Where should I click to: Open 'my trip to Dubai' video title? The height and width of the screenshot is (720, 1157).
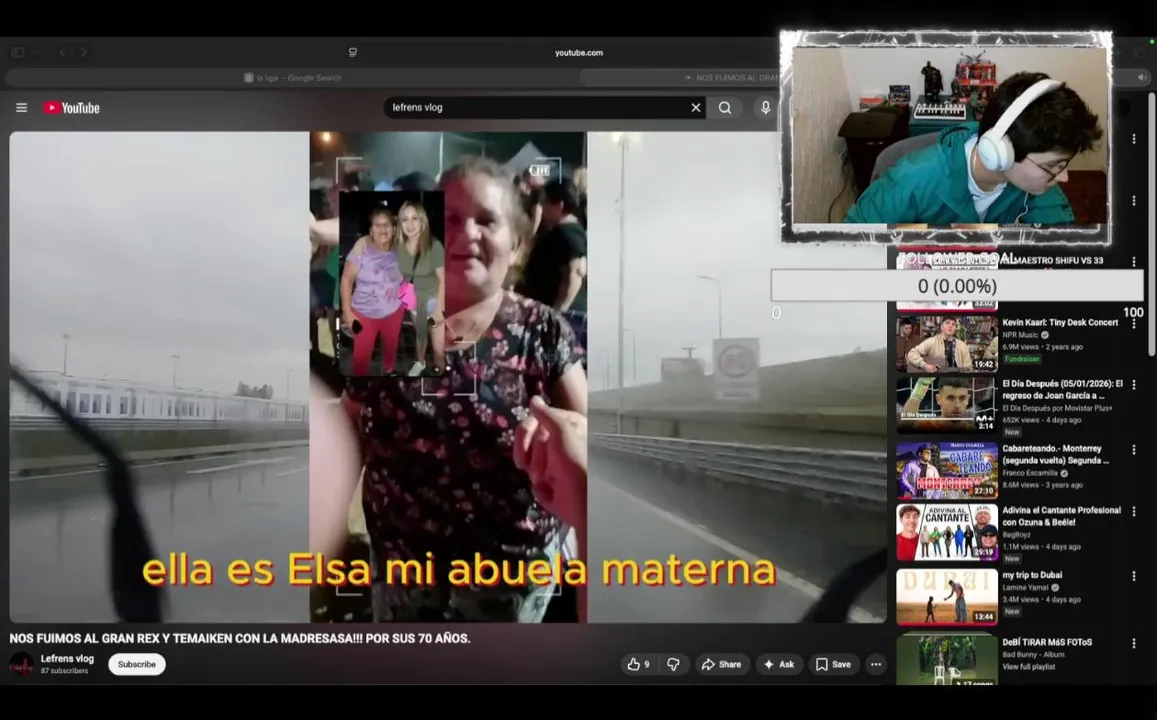coord(1032,575)
